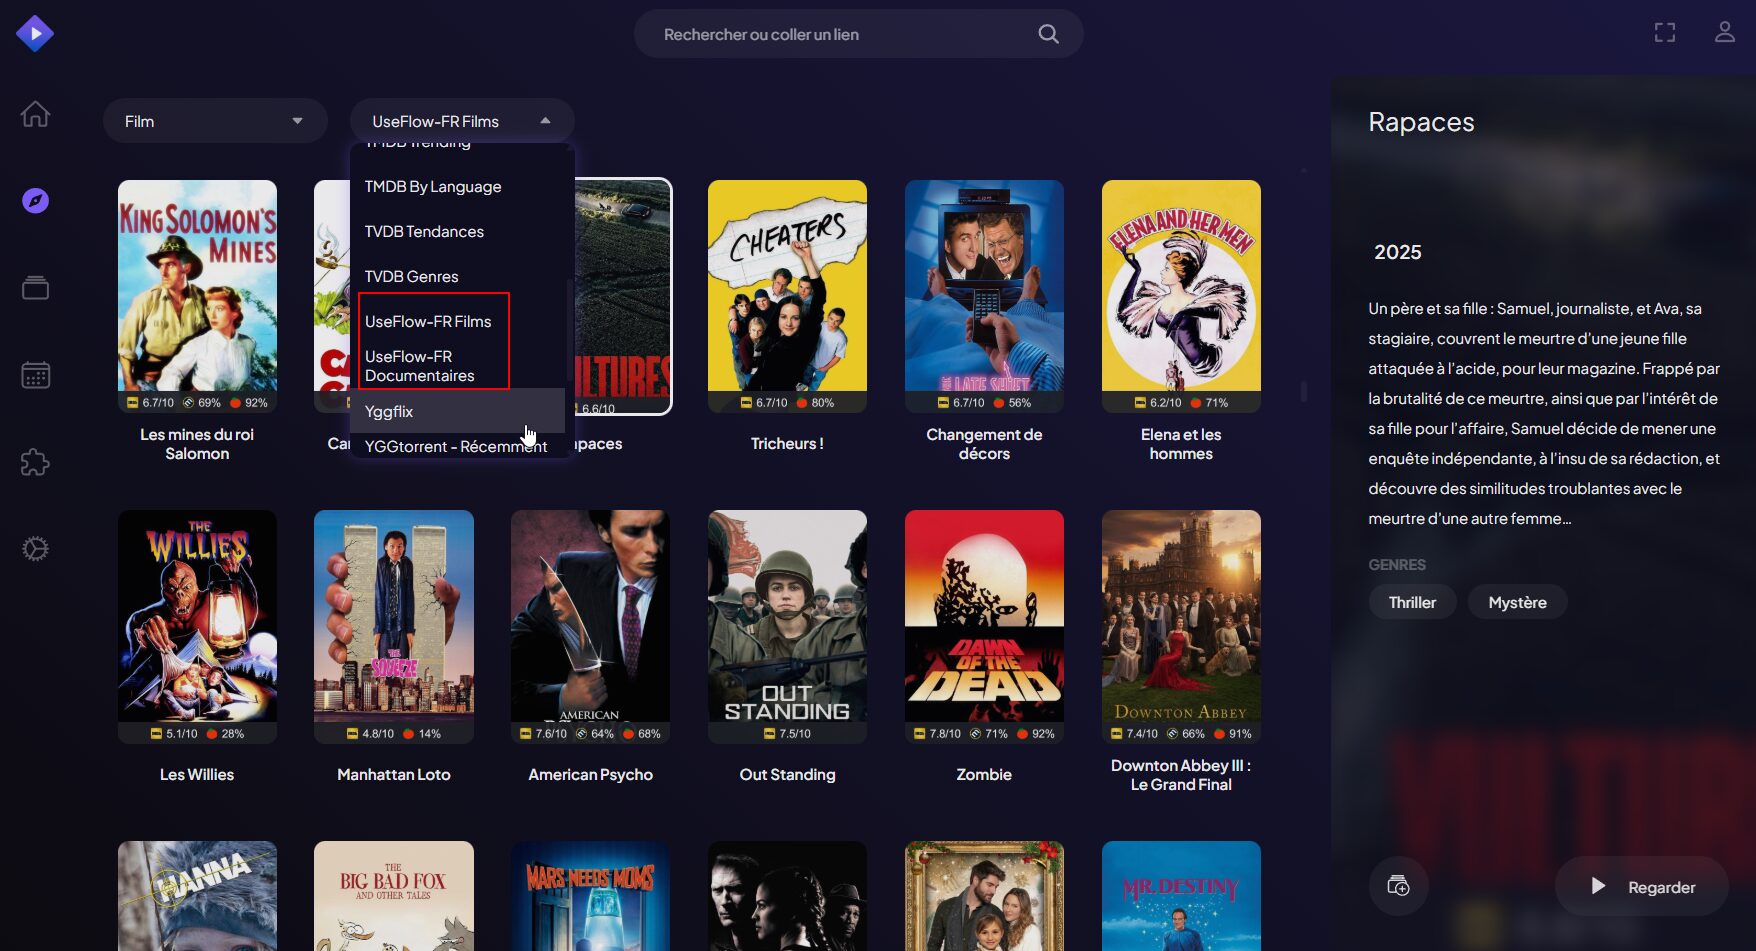This screenshot has height=951, width=1756.
Task: Open the Calendar icon in sidebar
Action: [35, 375]
